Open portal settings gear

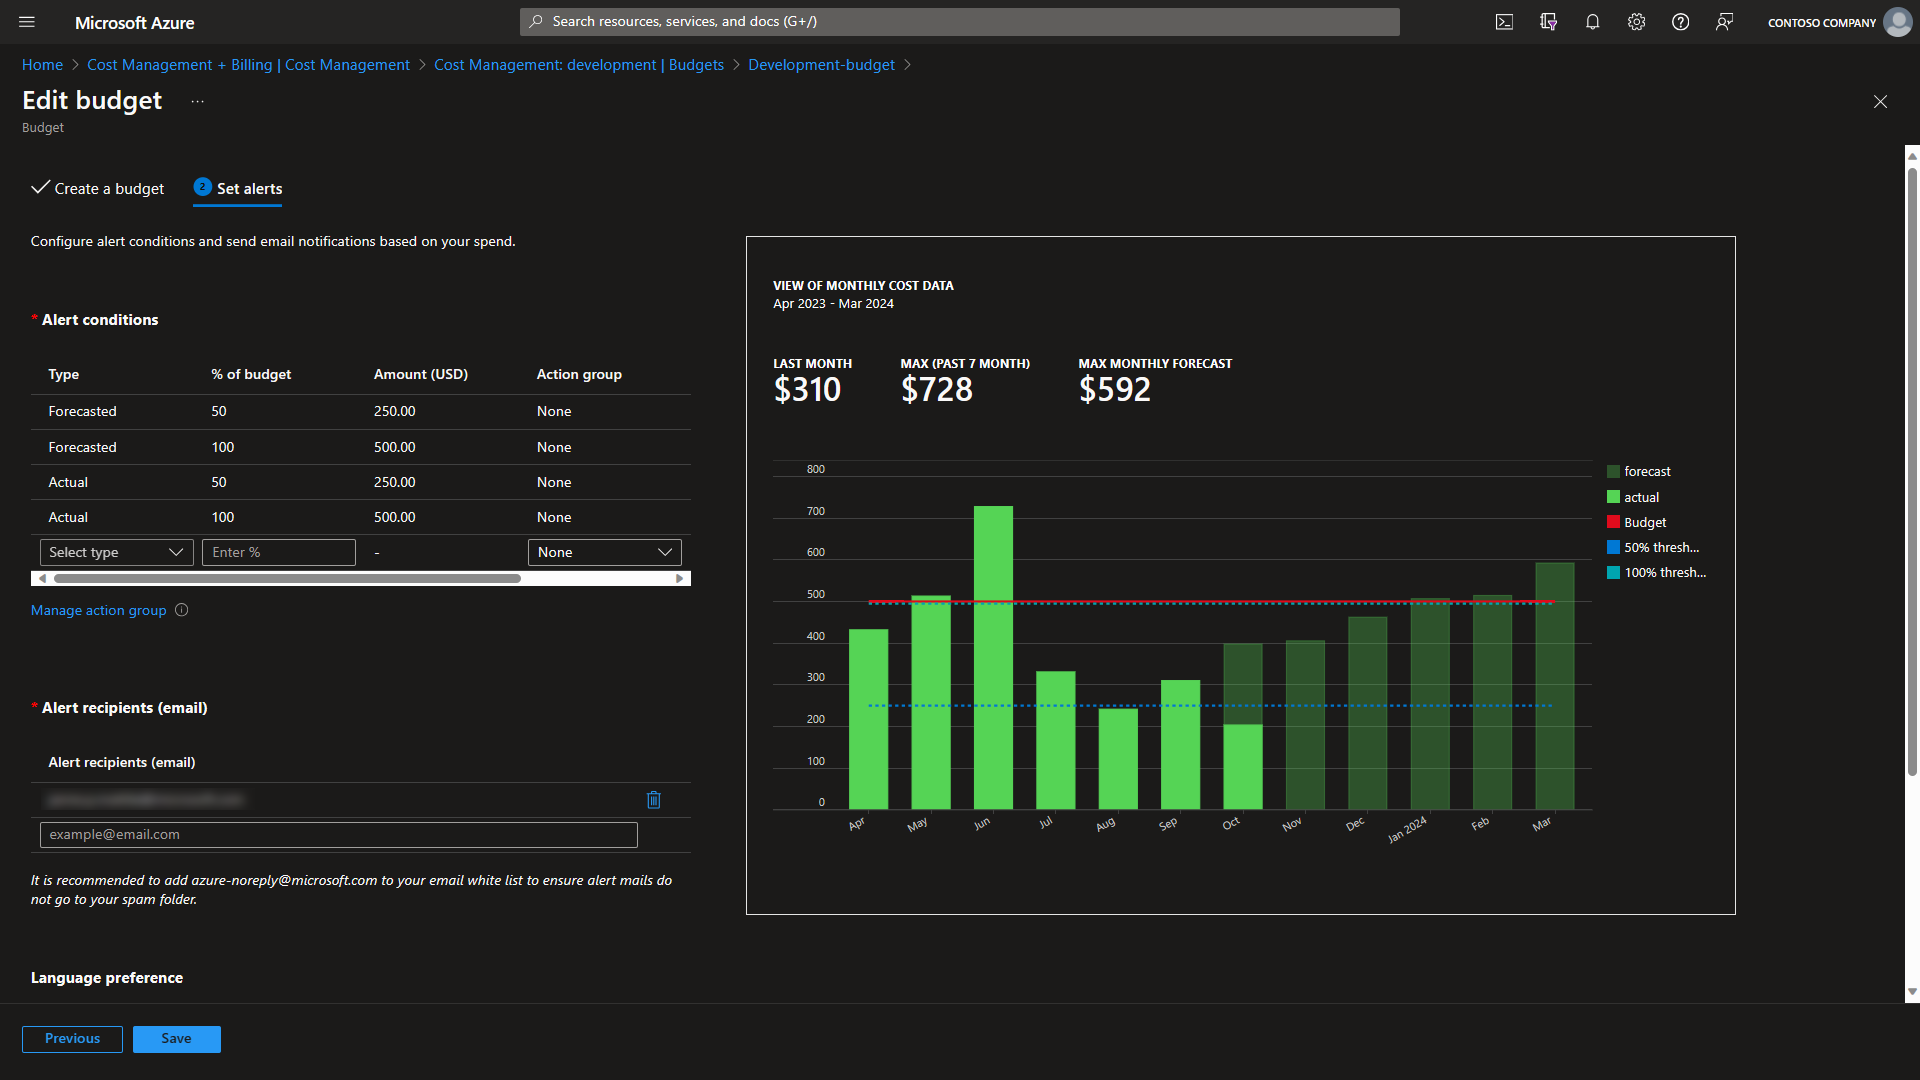1636,22
